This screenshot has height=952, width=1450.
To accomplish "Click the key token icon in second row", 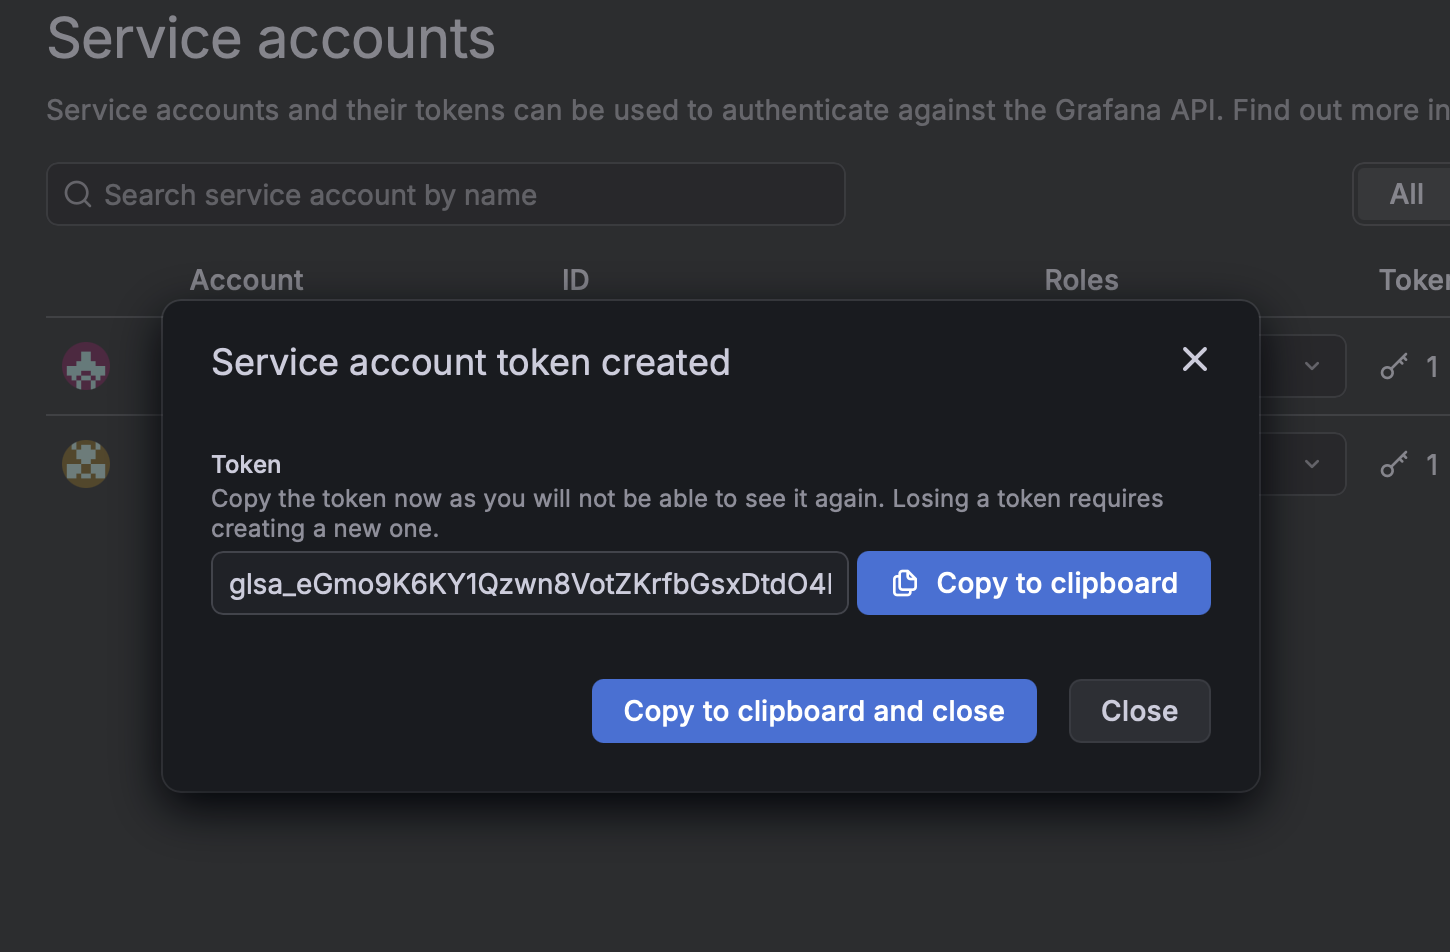I will click(1394, 464).
